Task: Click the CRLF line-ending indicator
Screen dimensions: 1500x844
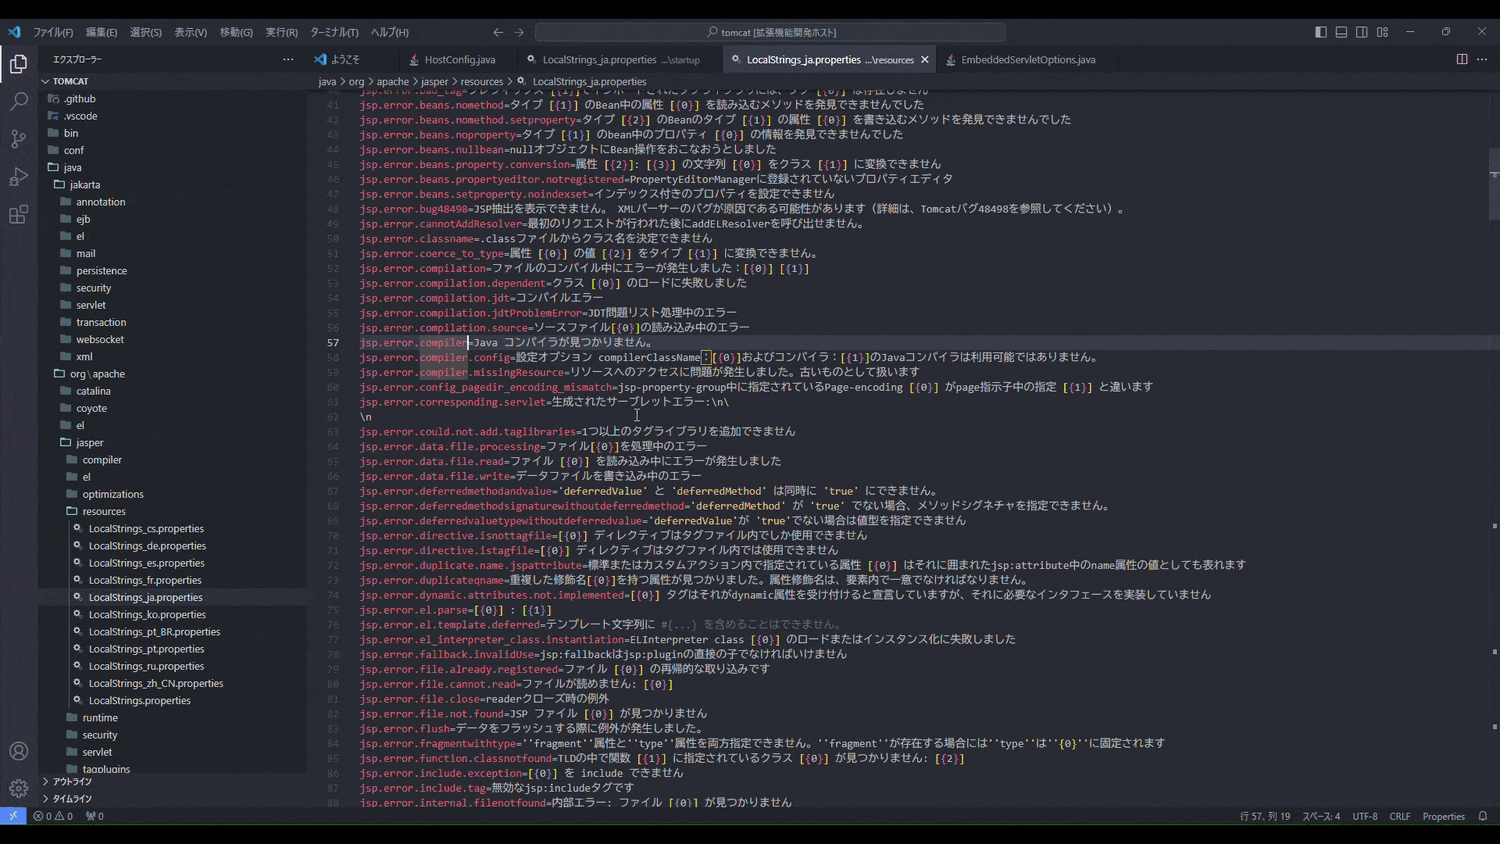Action: coord(1400,816)
